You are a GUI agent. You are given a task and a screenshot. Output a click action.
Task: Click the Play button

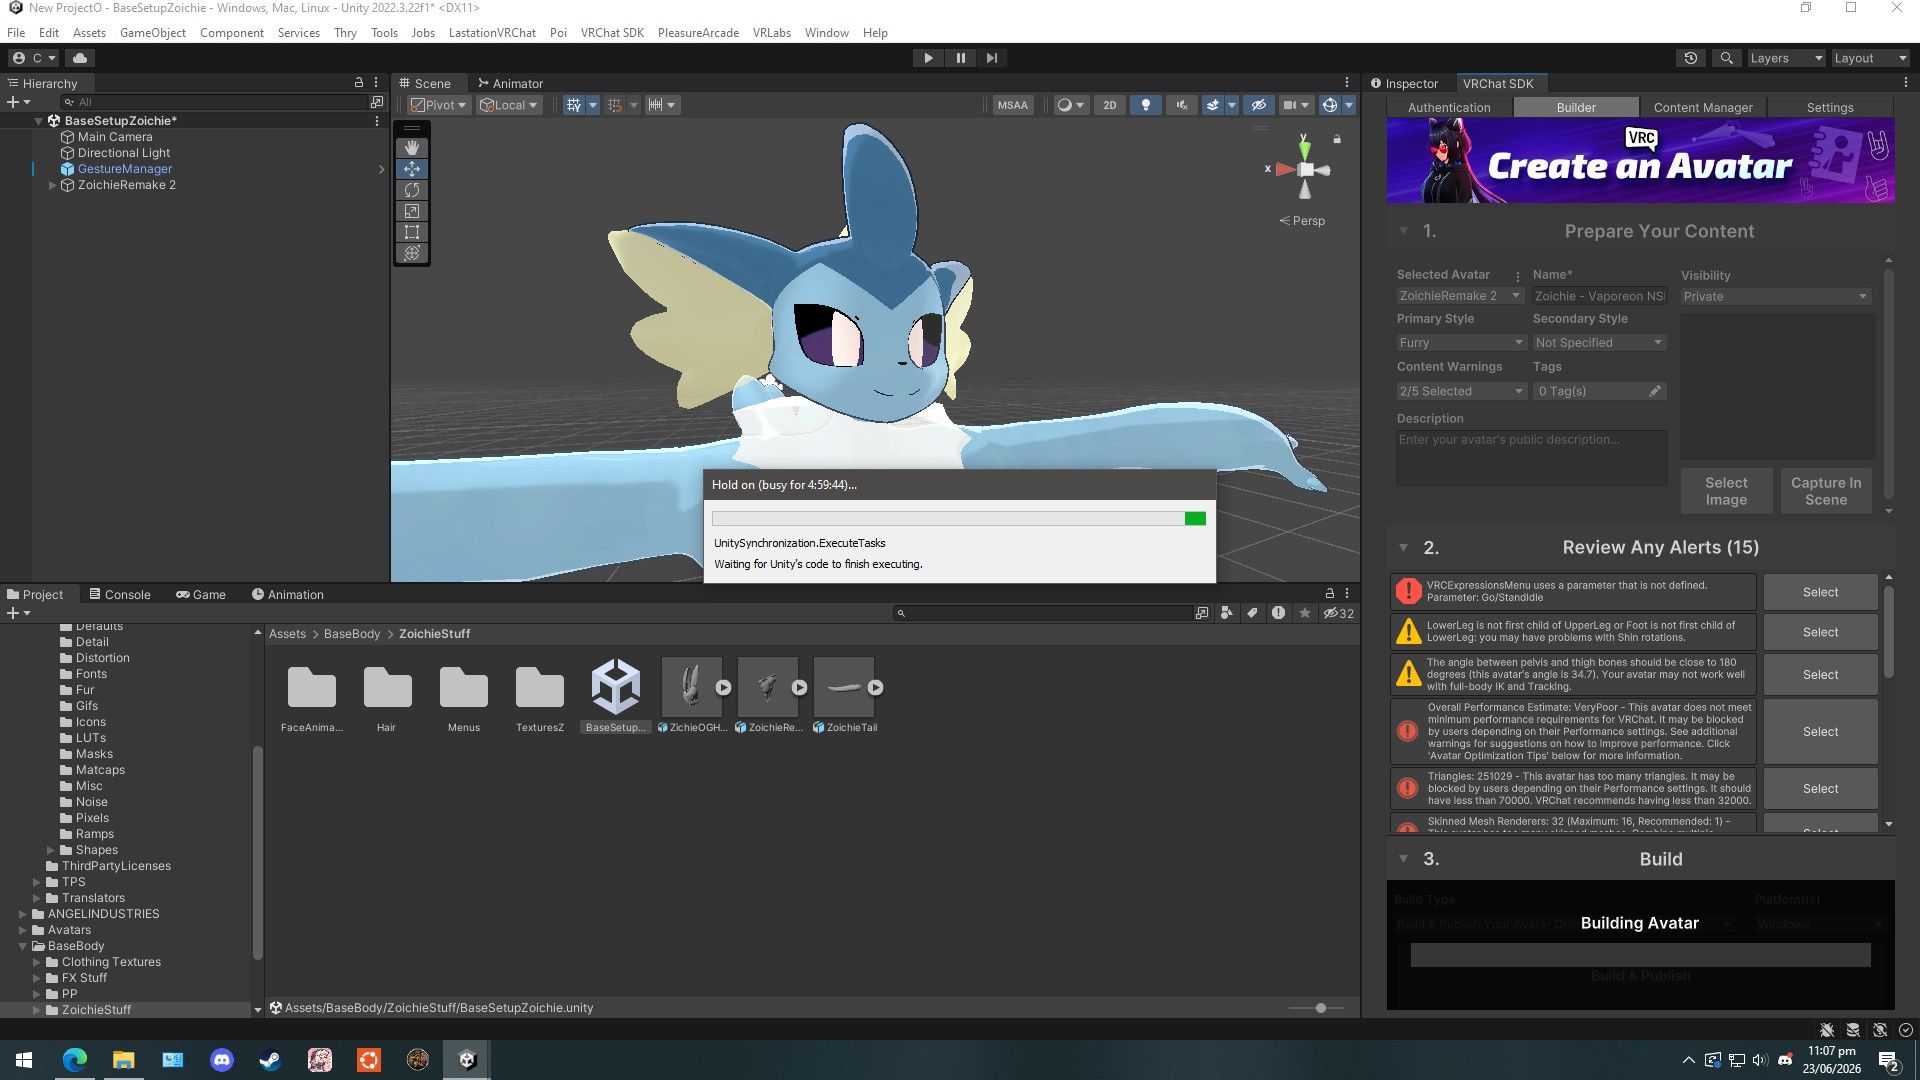click(x=928, y=58)
